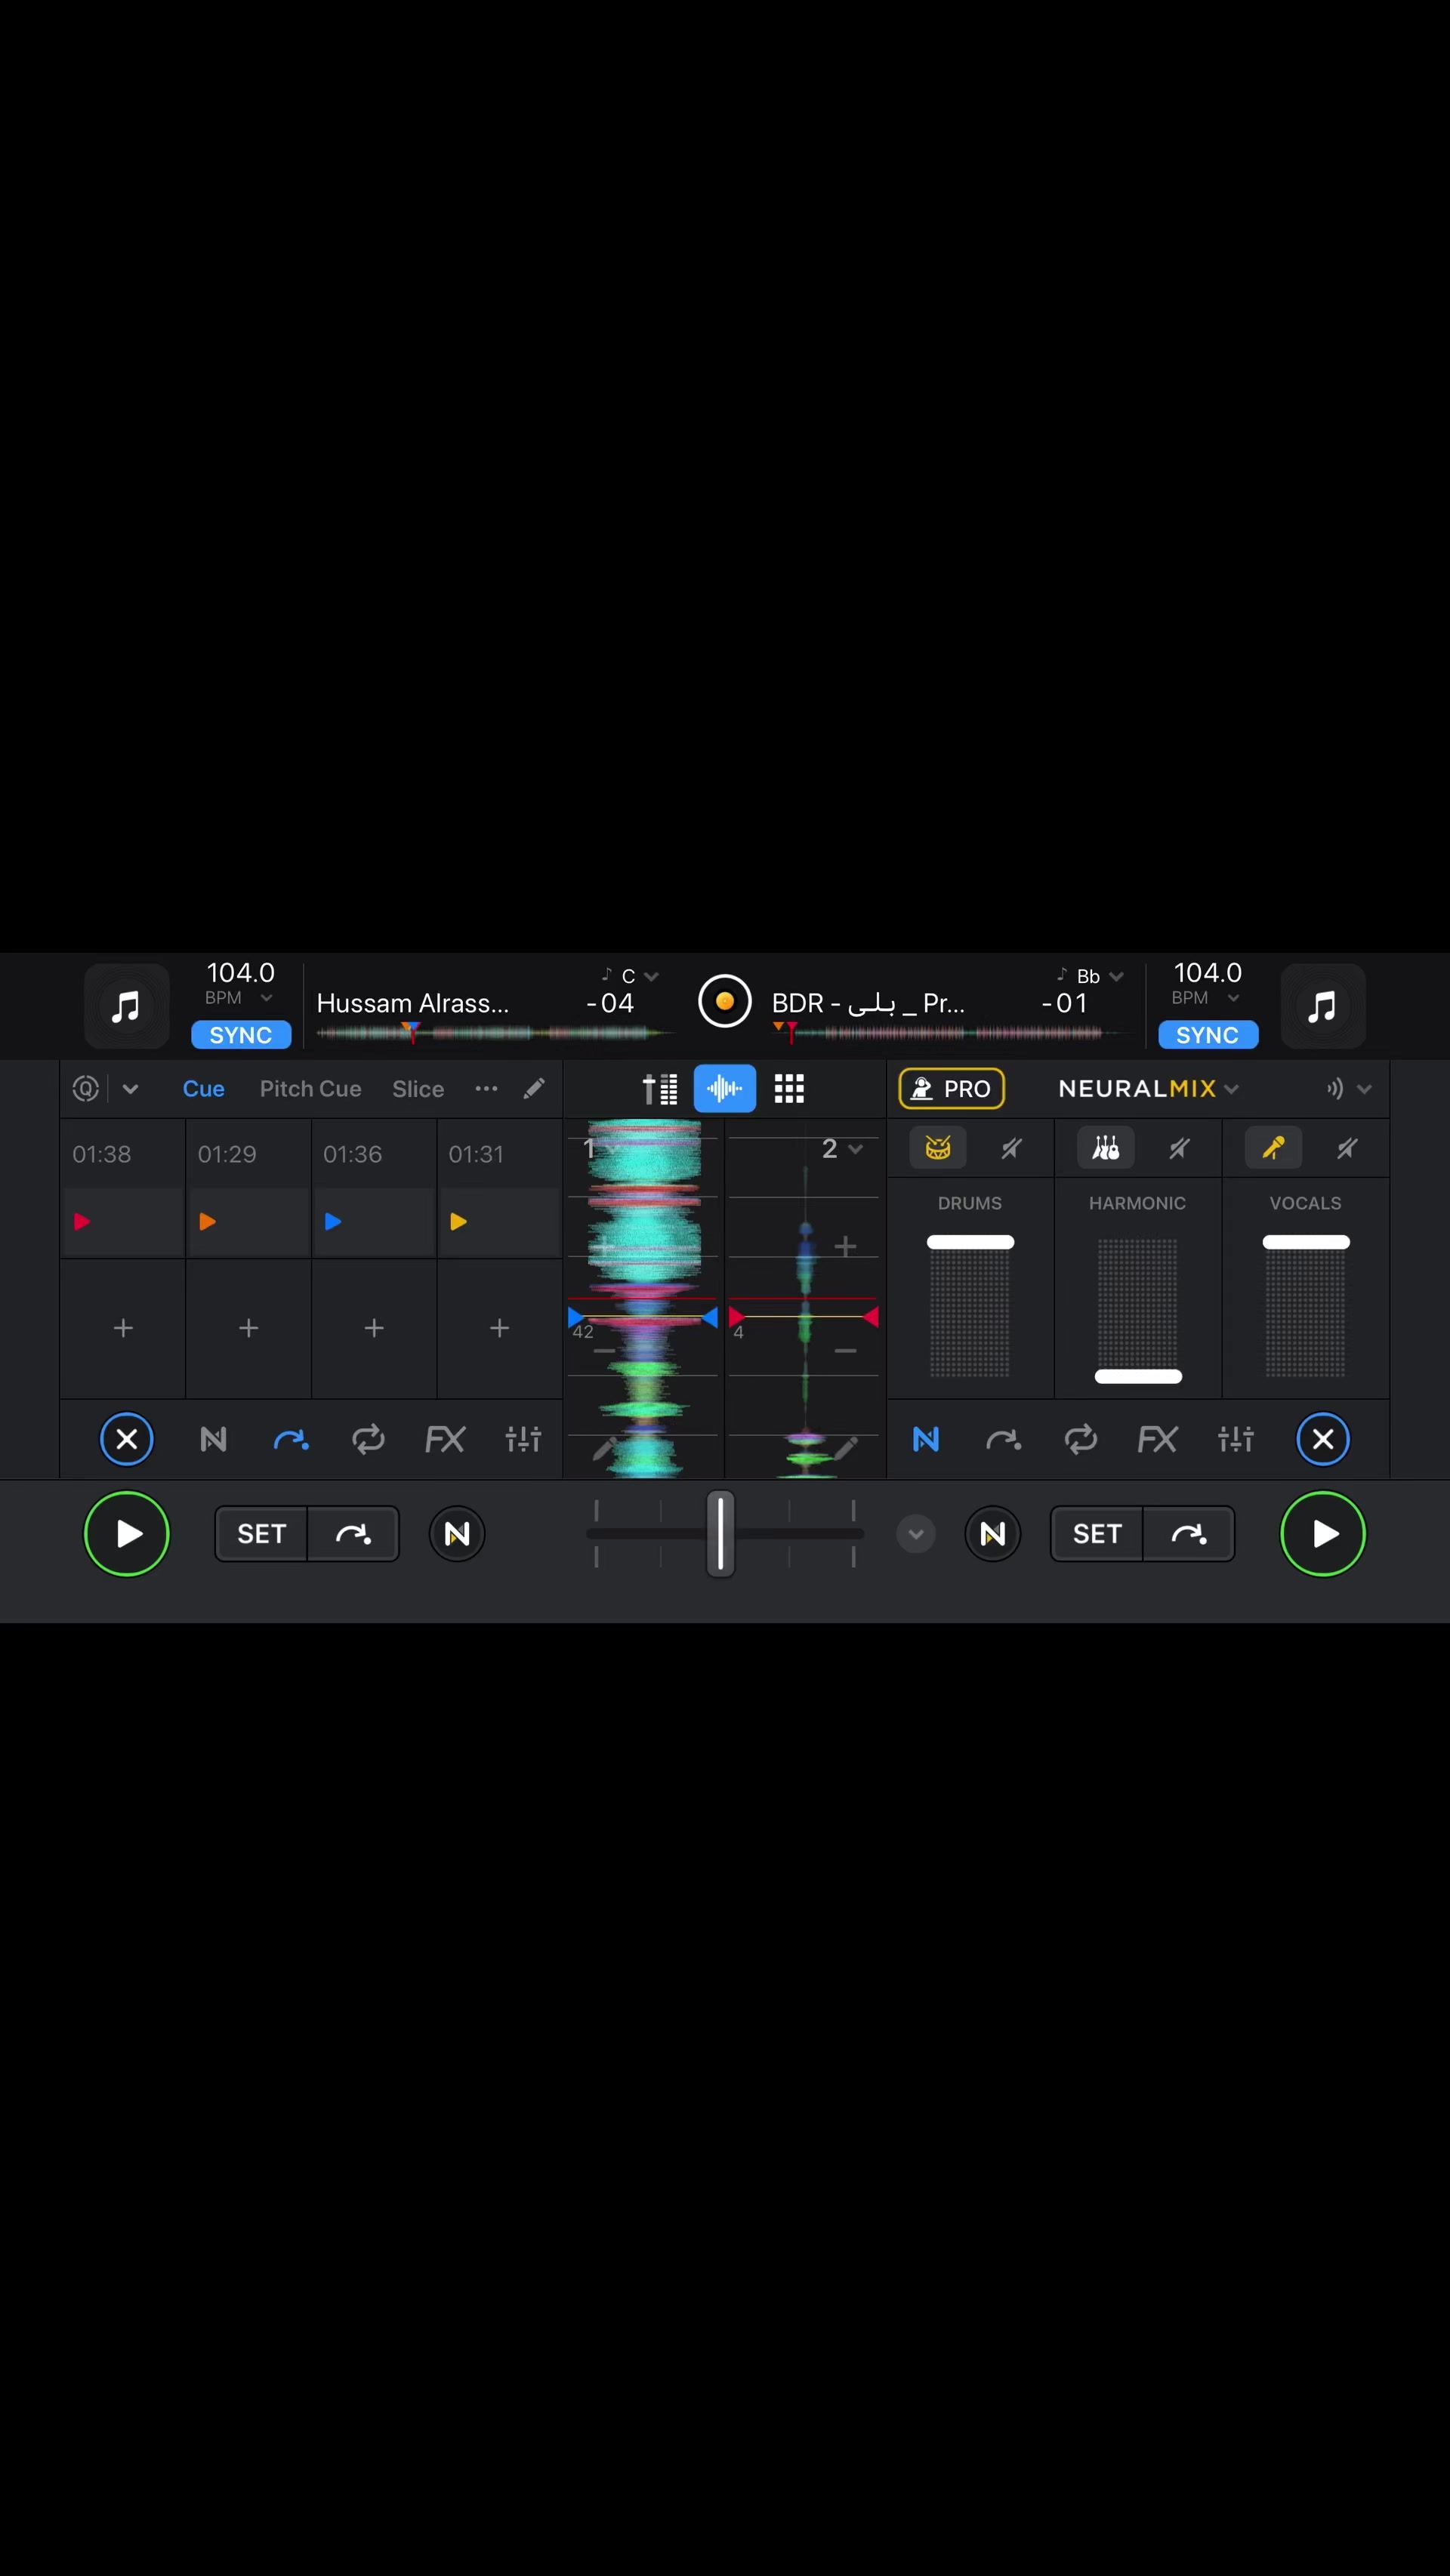Viewport: 1450px width, 2576px height.
Task: Close the right deck tools panel
Action: click(1322, 1439)
